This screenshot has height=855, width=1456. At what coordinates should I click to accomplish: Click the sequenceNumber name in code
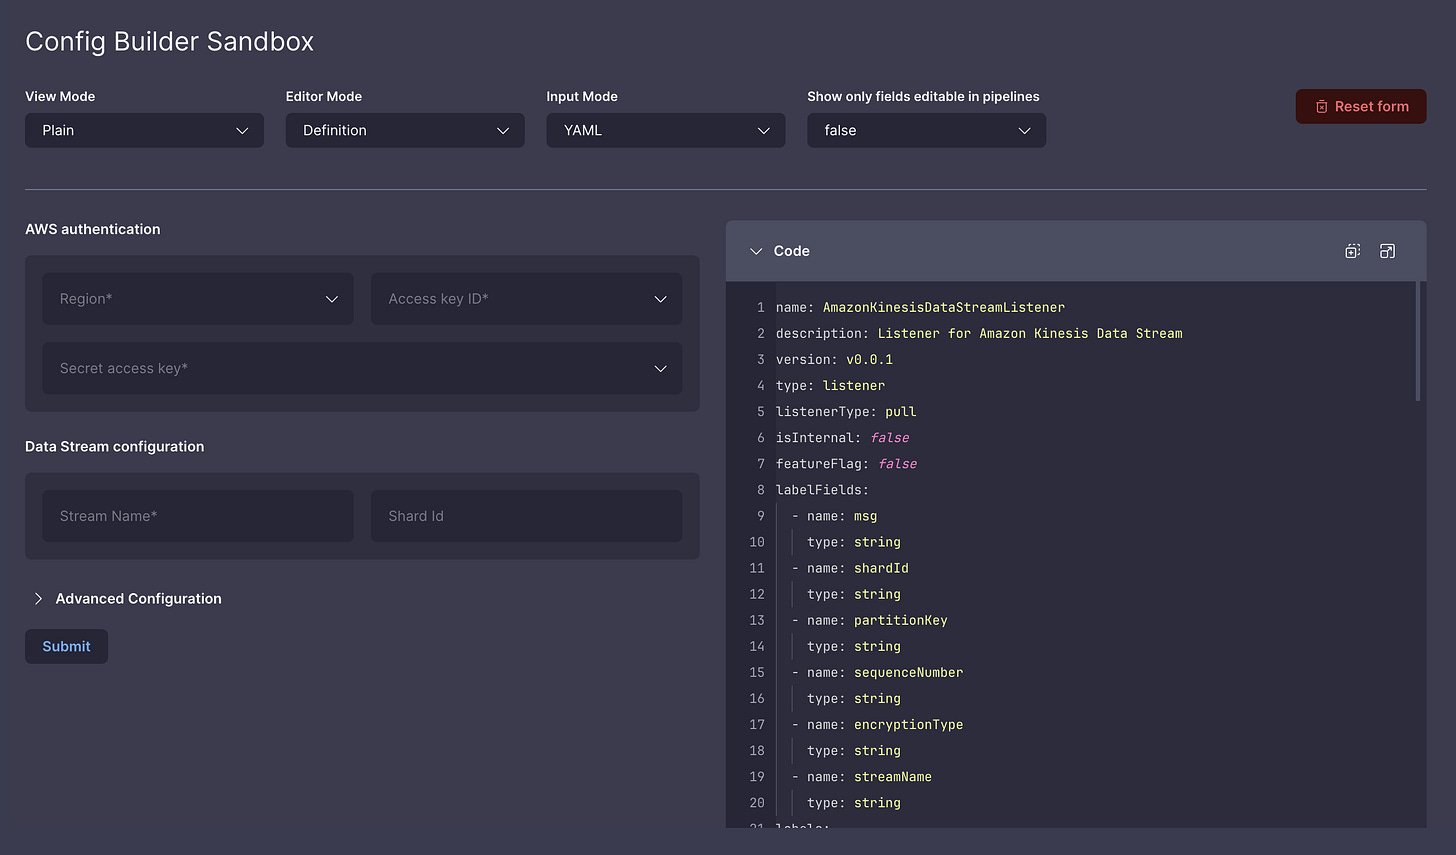tap(908, 672)
